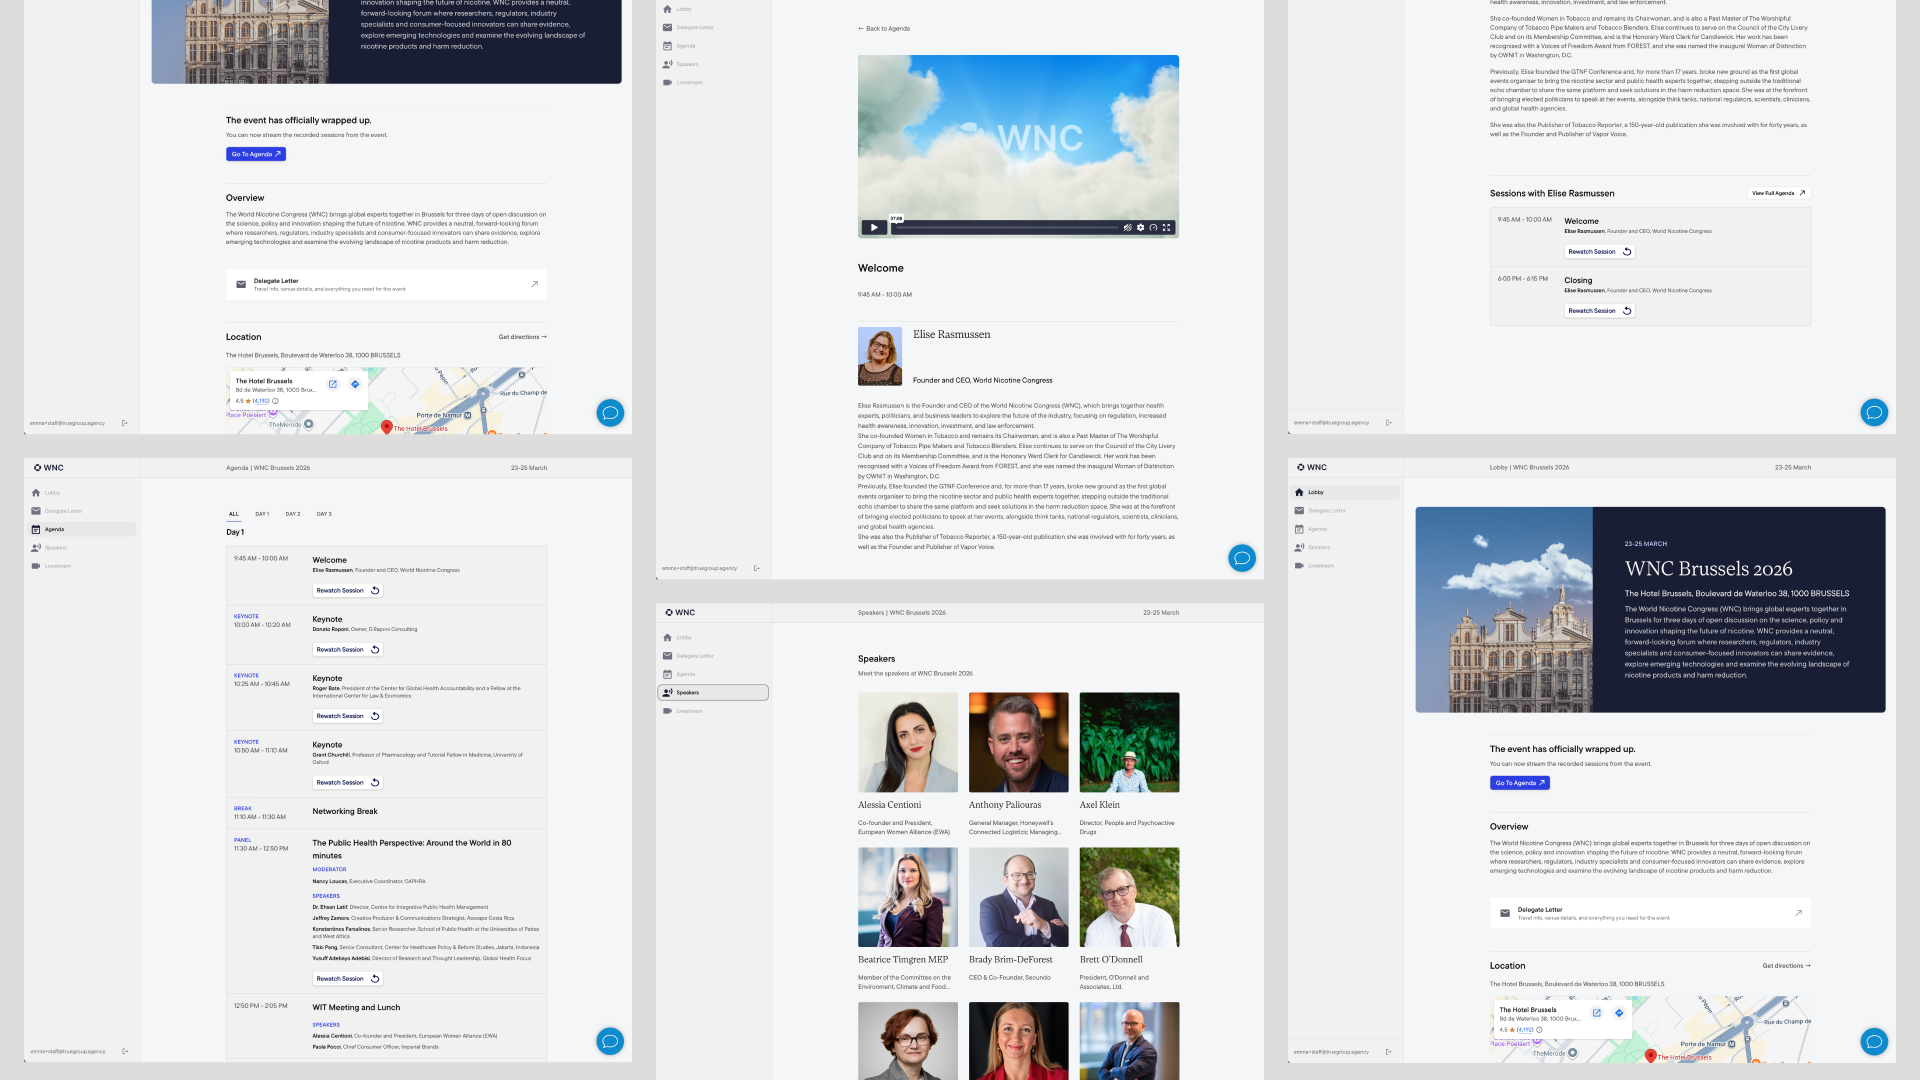Open chat bubble on the session video page

tap(1242, 558)
